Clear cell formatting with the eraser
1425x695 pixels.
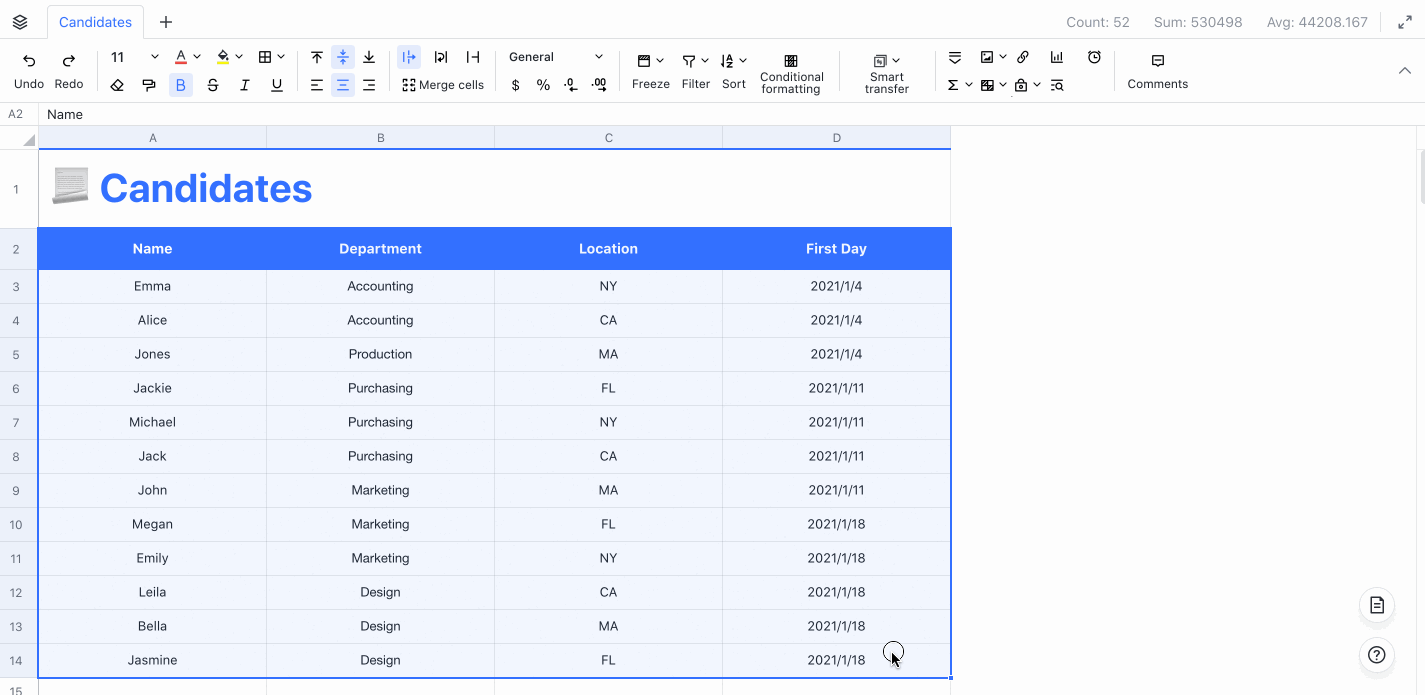(116, 85)
